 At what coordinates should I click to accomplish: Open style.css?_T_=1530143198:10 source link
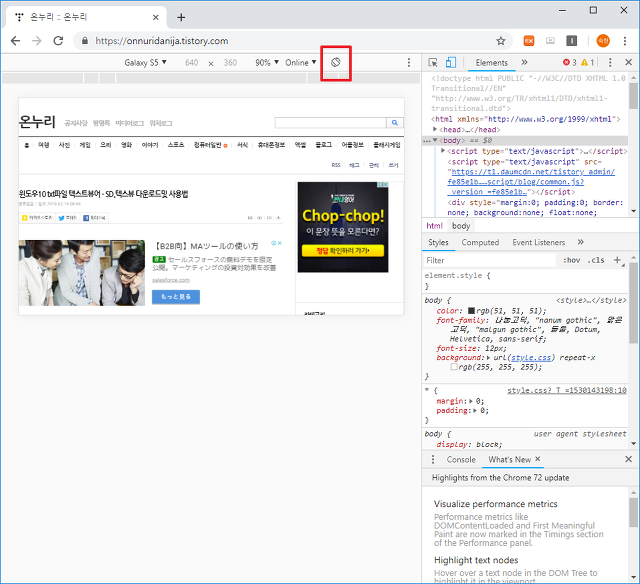pyautogui.click(x=567, y=390)
